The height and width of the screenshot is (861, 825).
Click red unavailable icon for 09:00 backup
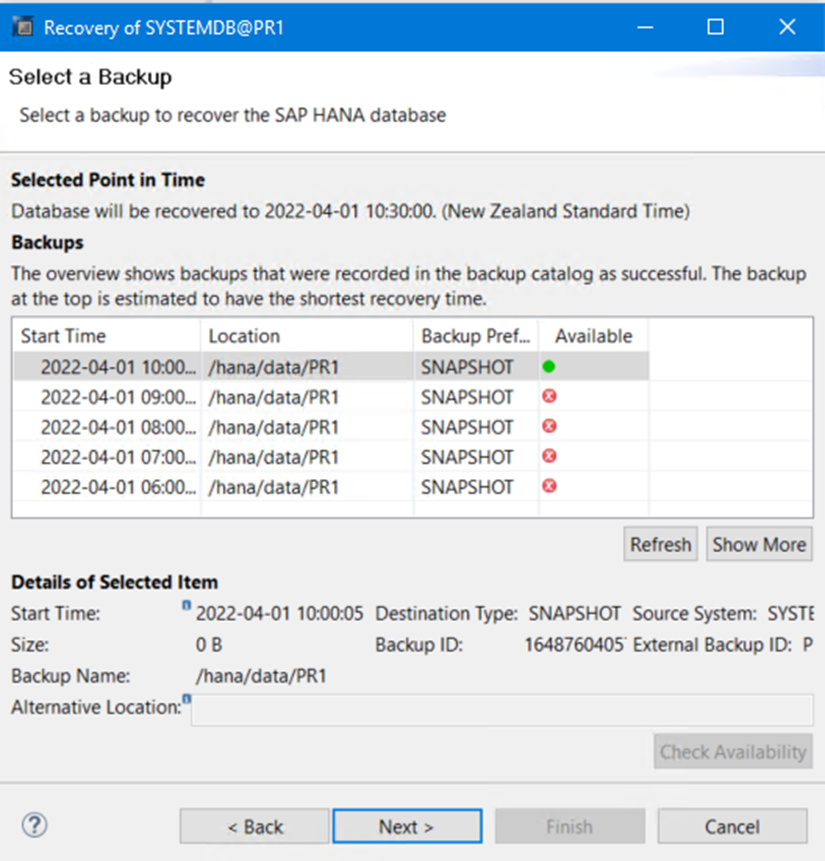549,397
